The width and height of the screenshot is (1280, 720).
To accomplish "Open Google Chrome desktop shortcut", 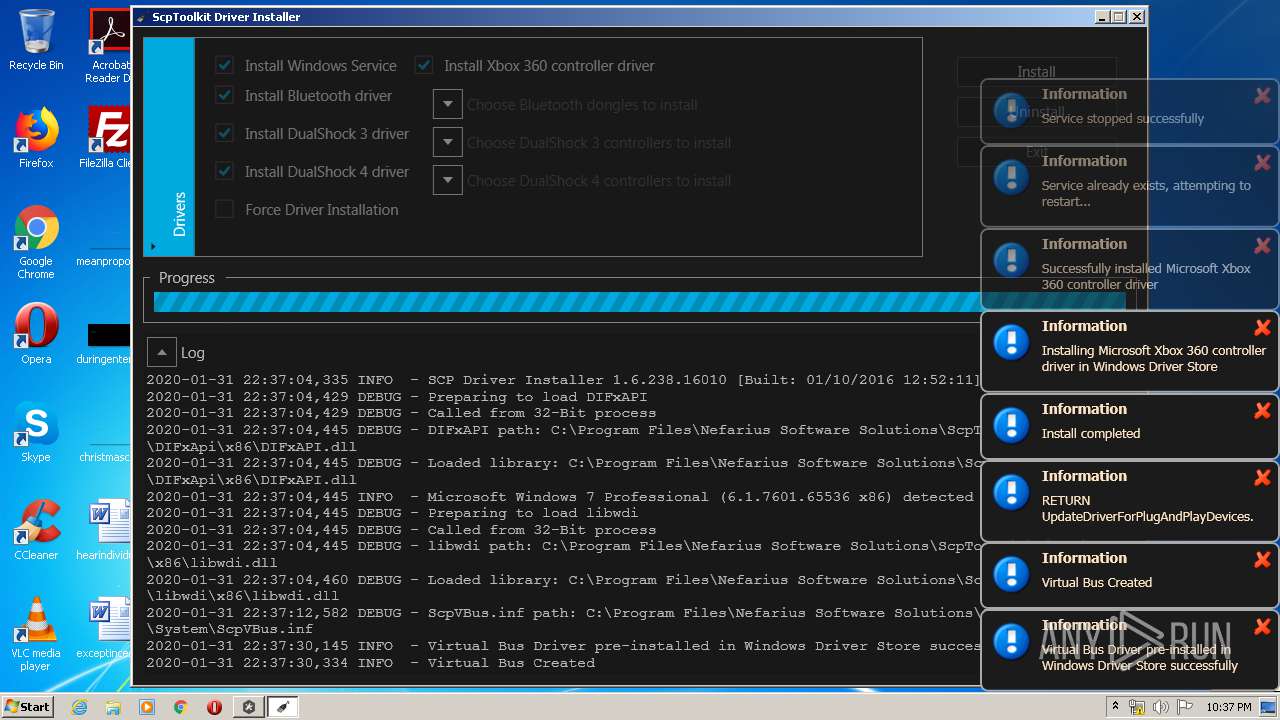I will (36, 243).
